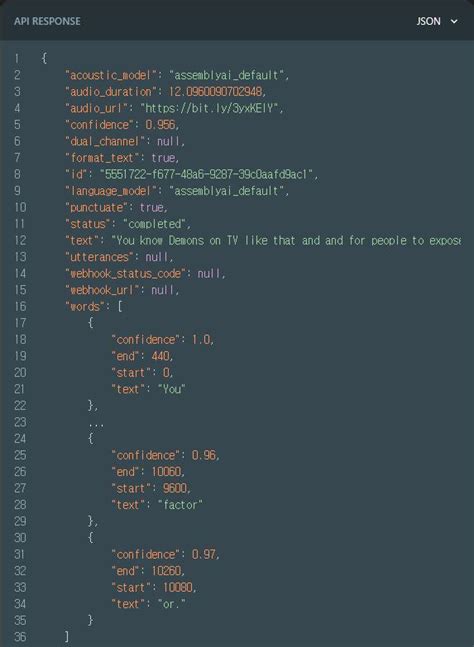This screenshot has height=647, width=474.
Task: Click the opening brace on line 17
Action: [90, 323]
